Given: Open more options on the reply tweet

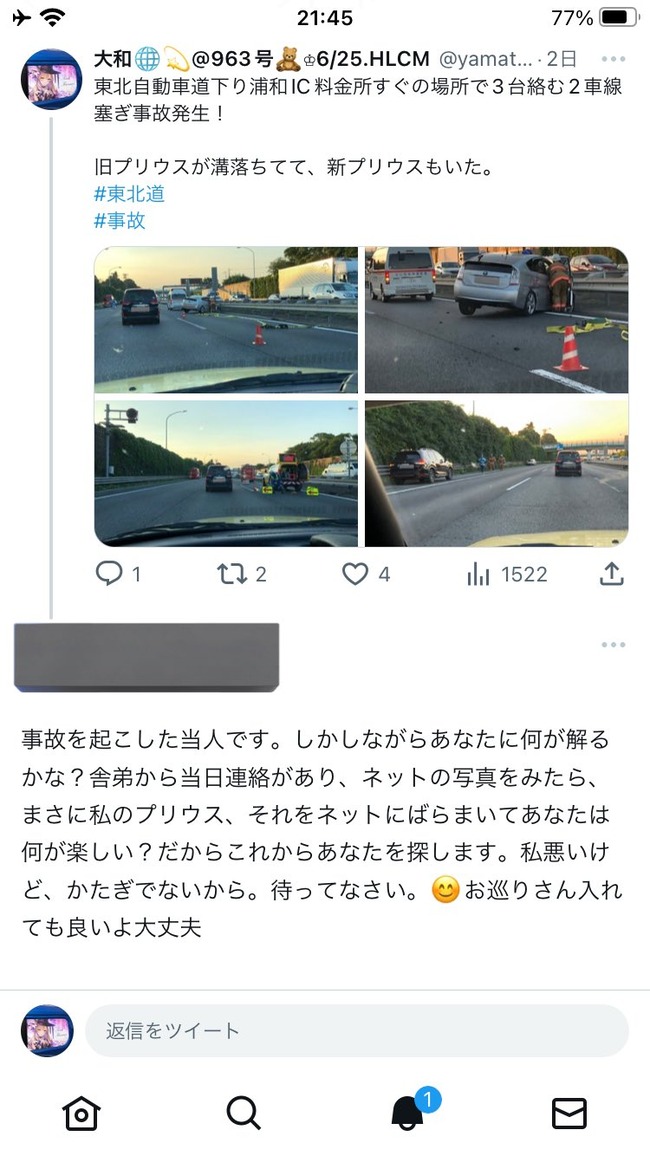Looking at the screenshot, I should point(613,644).
